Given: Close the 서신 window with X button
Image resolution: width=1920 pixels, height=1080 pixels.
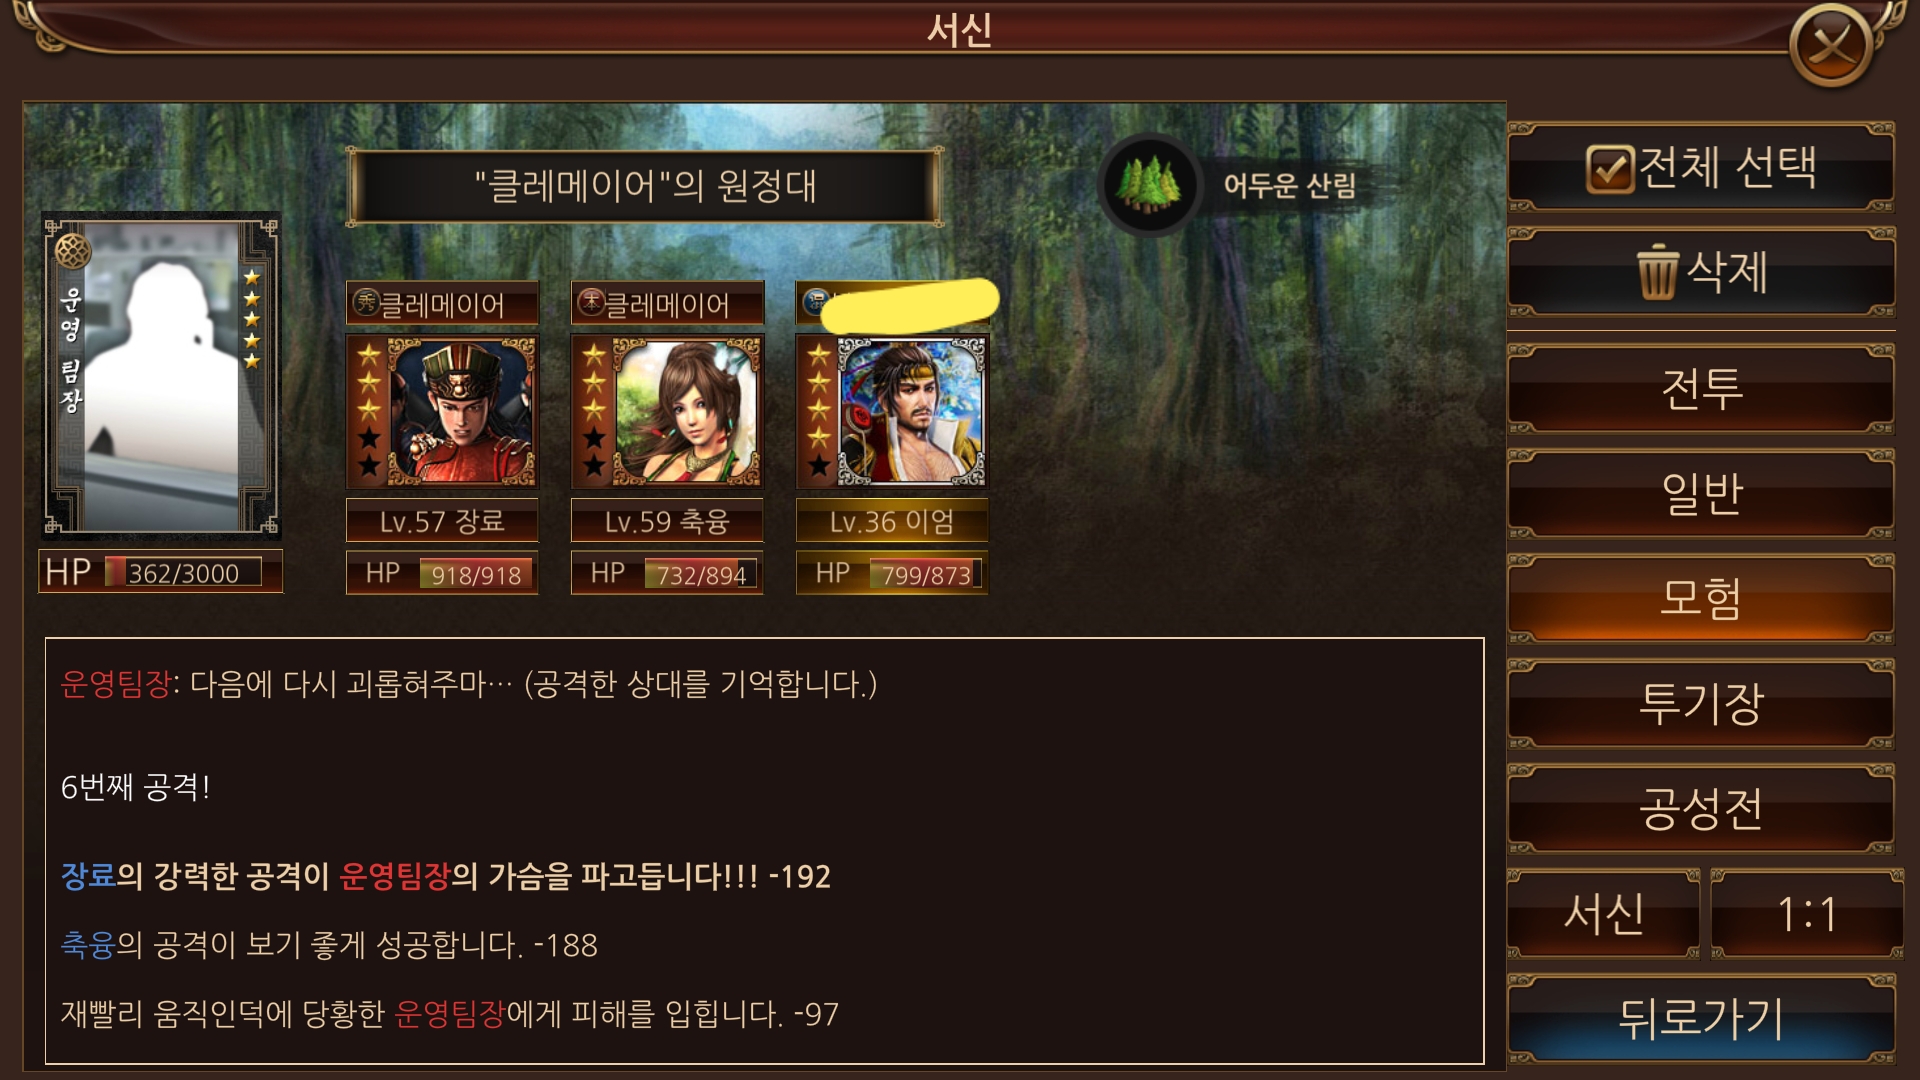Looking at the screenshot, I should click(1830, 45).
